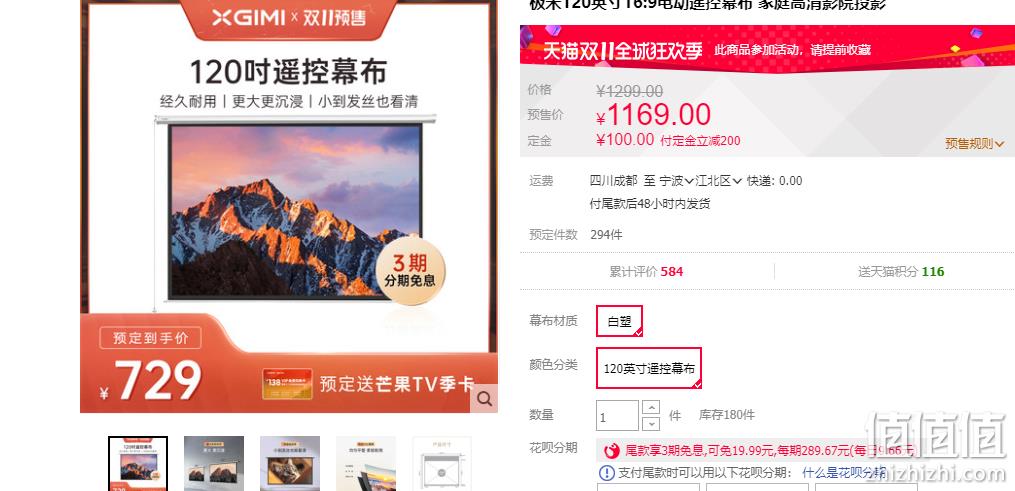Click the Huabei installment red icon
1015x491 pixels.
tap(611, 450)
